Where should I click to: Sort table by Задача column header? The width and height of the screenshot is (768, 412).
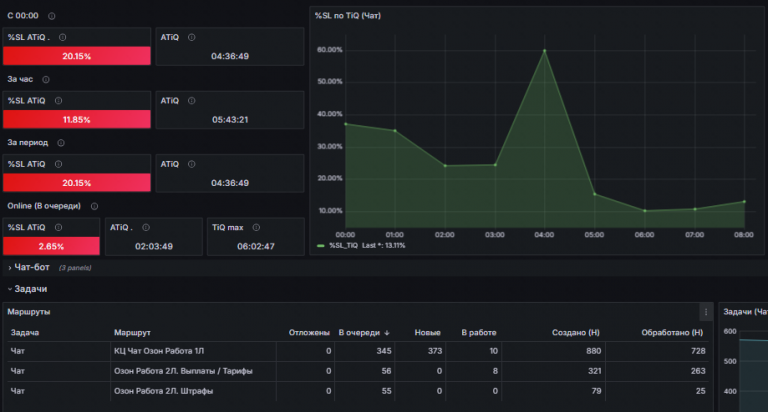click(25, 333)
